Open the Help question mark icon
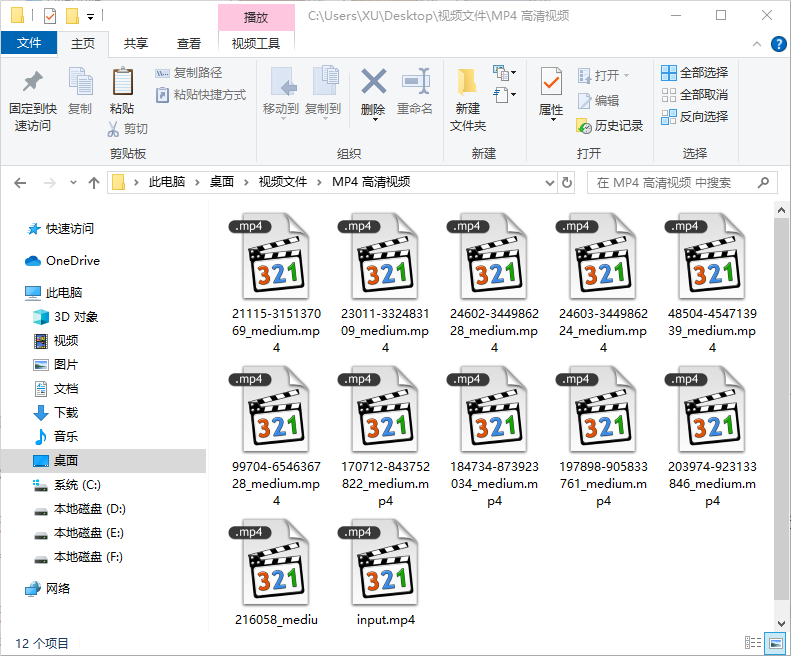 pyautogui.click(x=778, y=44)
